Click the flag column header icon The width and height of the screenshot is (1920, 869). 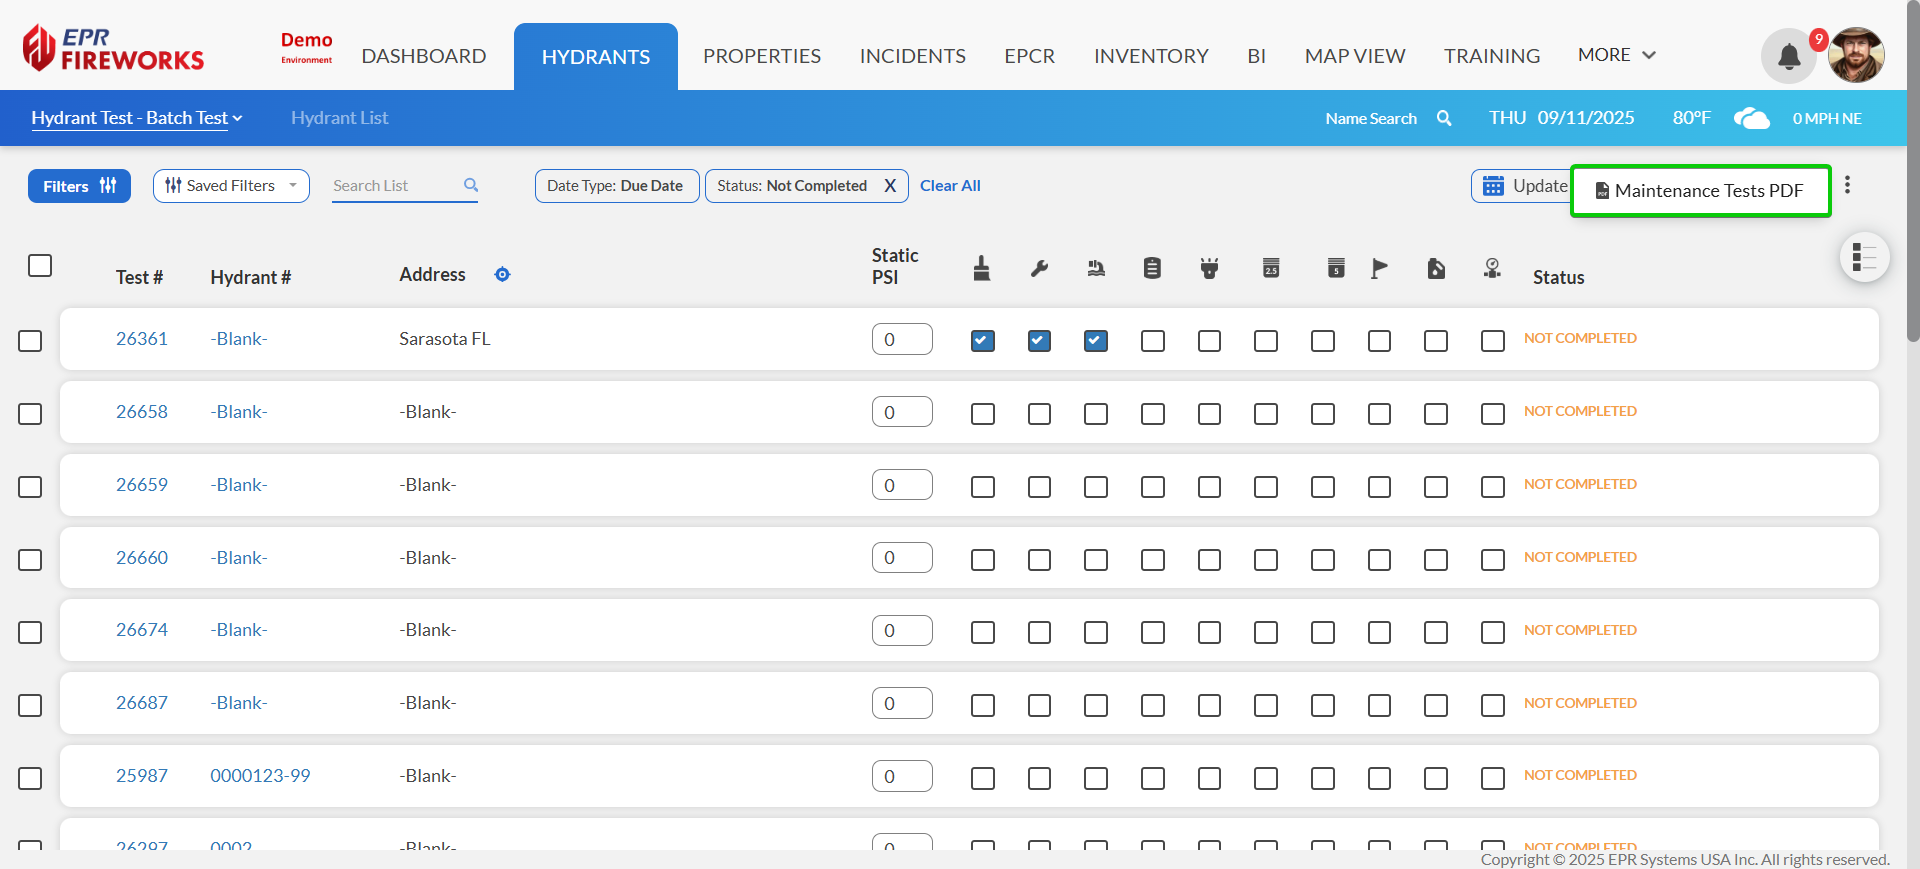tap(1379, 268)
